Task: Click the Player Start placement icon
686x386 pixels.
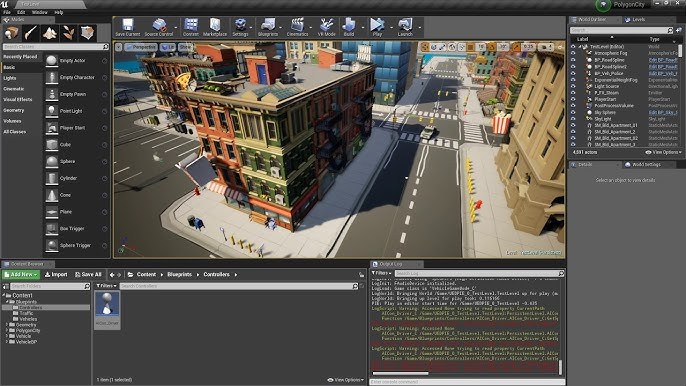Action: (52, 128)
